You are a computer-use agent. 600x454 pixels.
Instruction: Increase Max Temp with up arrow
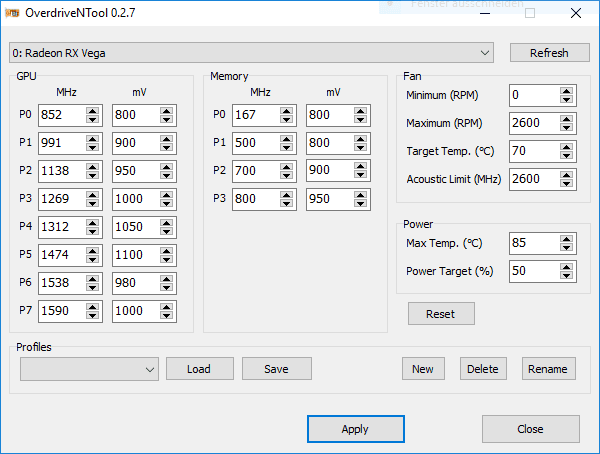point(566,239)
